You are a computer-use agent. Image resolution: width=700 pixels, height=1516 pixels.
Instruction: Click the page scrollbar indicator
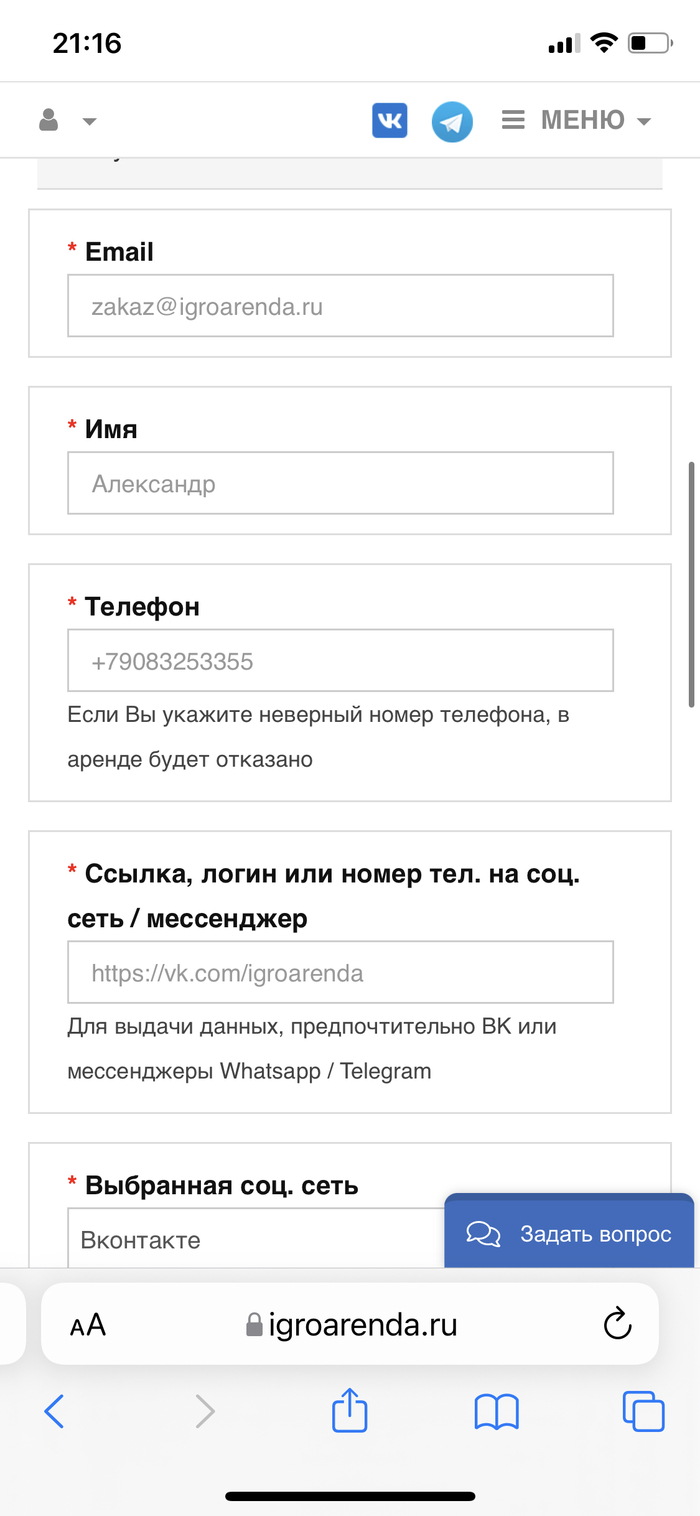(691, 585)
